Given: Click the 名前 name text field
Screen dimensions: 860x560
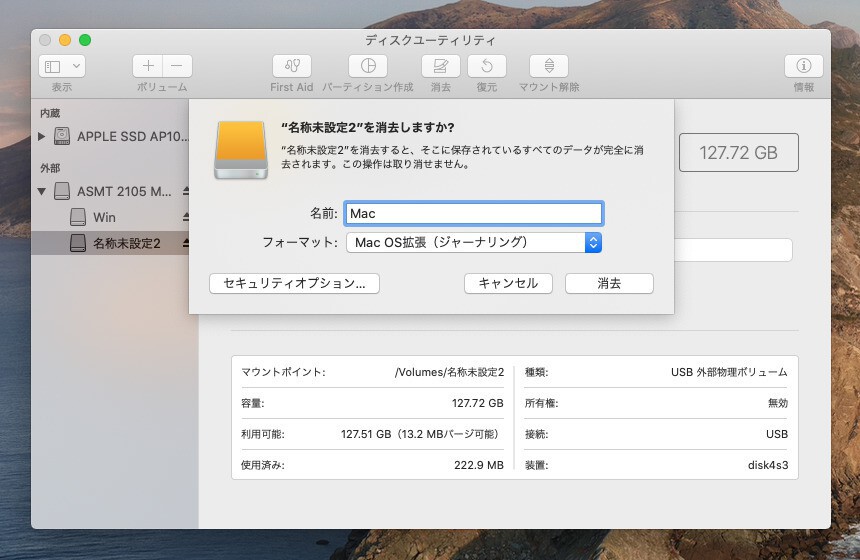Looking at the screenshot, I should coord(473,213).
